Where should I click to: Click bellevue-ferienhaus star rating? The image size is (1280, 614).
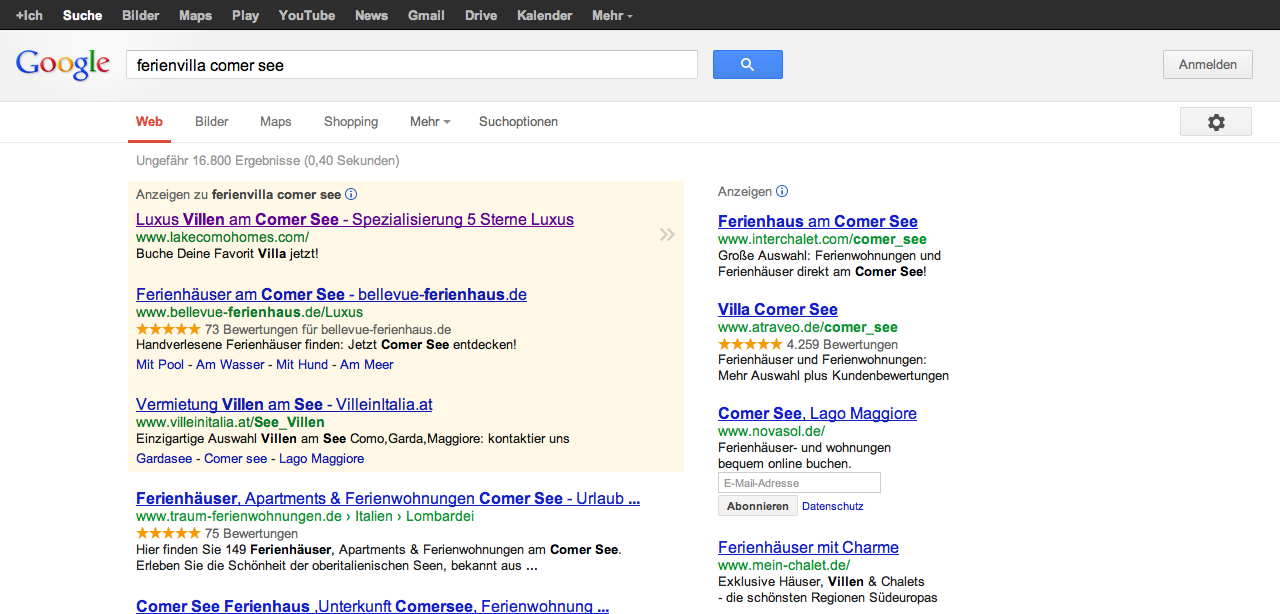(x=168, y=329)
